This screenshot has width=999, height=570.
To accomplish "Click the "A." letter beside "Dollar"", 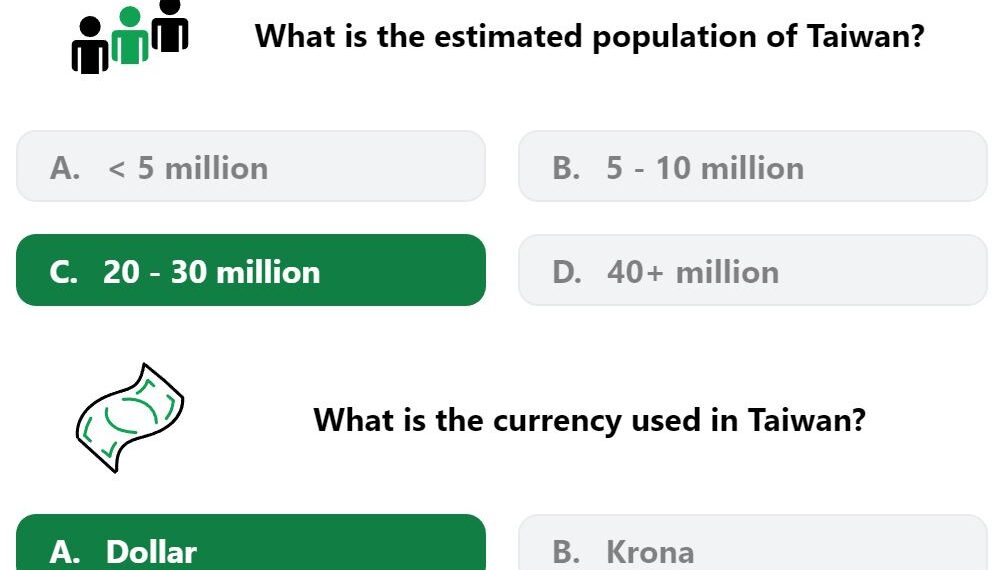I will (x=65, y=552).
